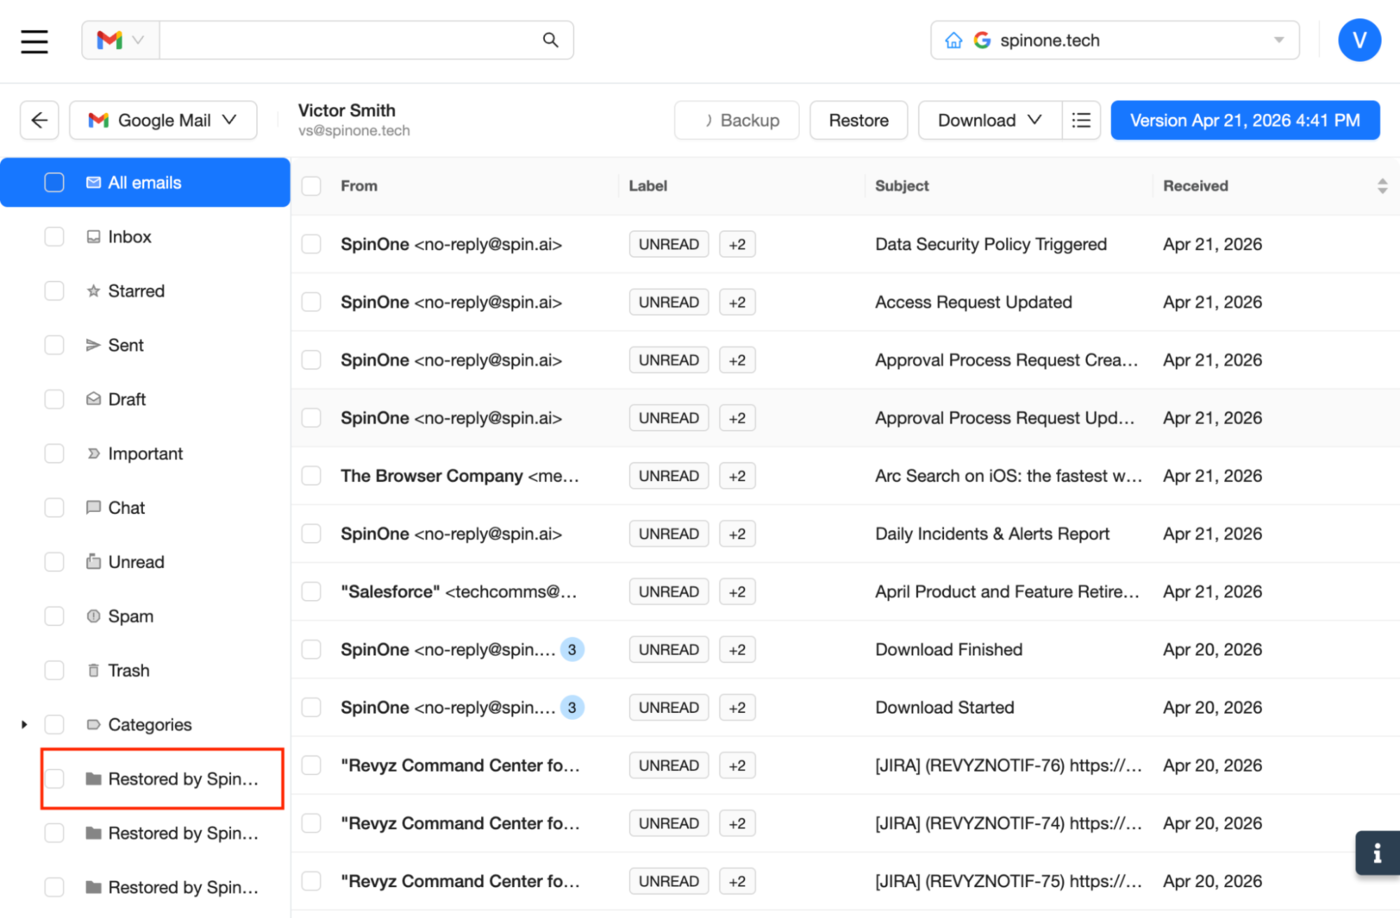Click the home icon in domain selector

click(x=953, y=40)
